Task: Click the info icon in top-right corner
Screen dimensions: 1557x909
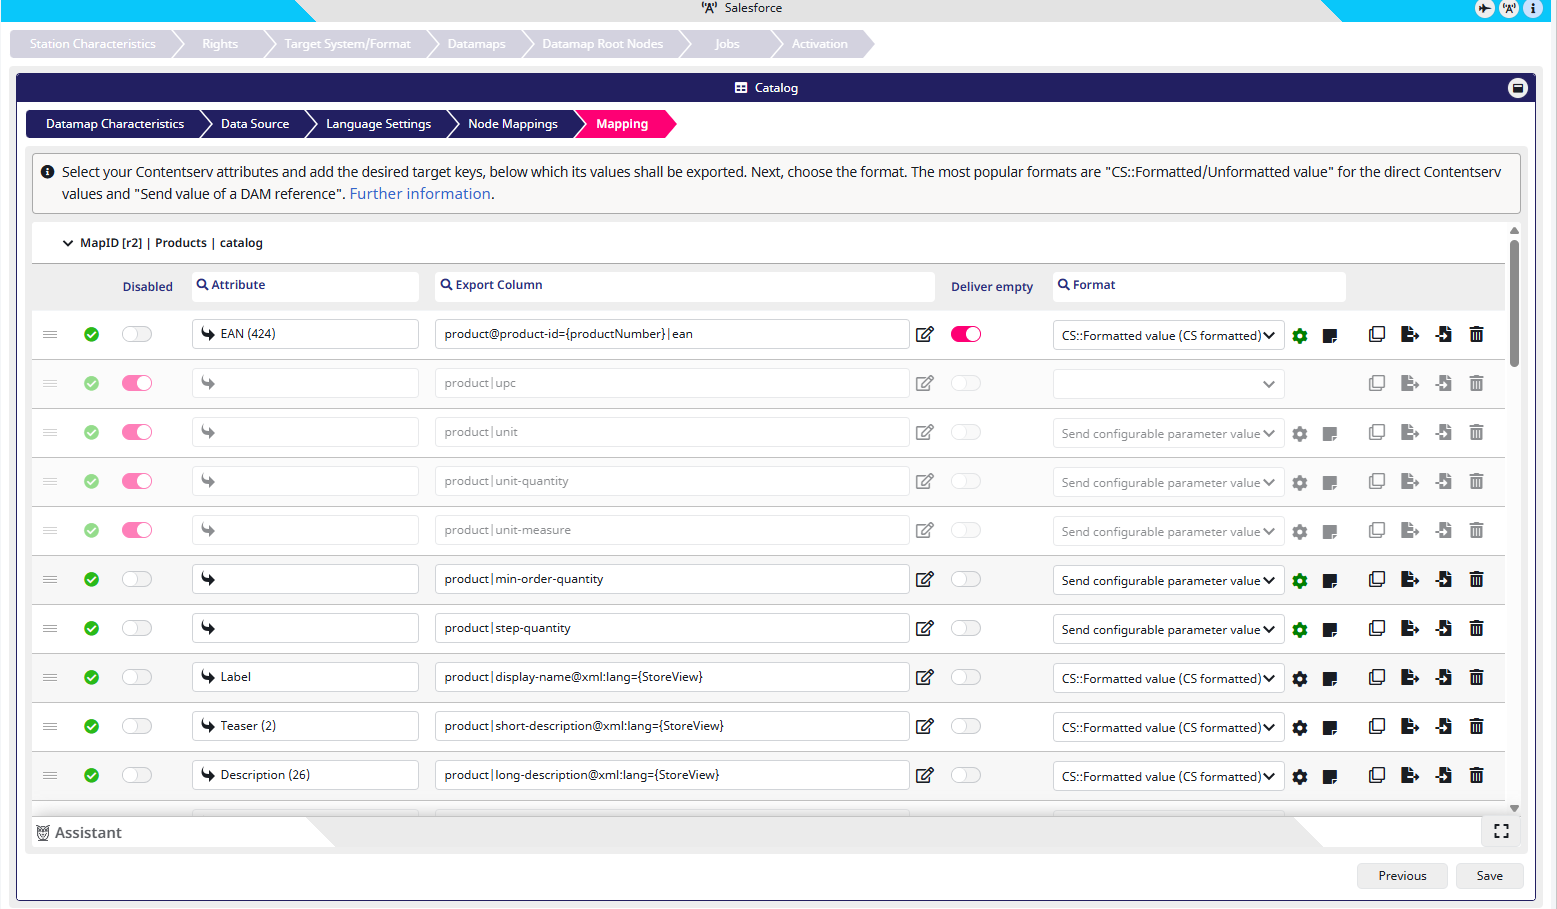Action: click(x=1533, y=8)
